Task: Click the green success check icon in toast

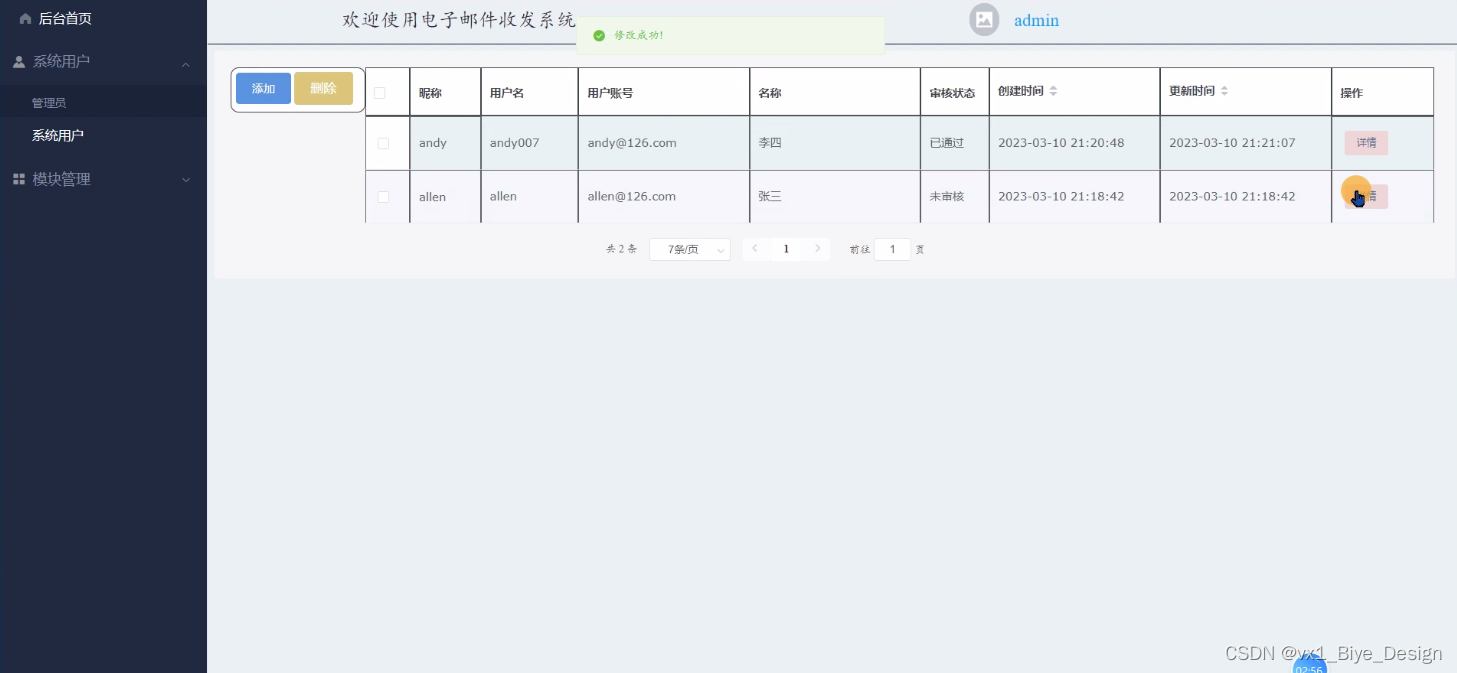Action: click(x=599, y=35)
